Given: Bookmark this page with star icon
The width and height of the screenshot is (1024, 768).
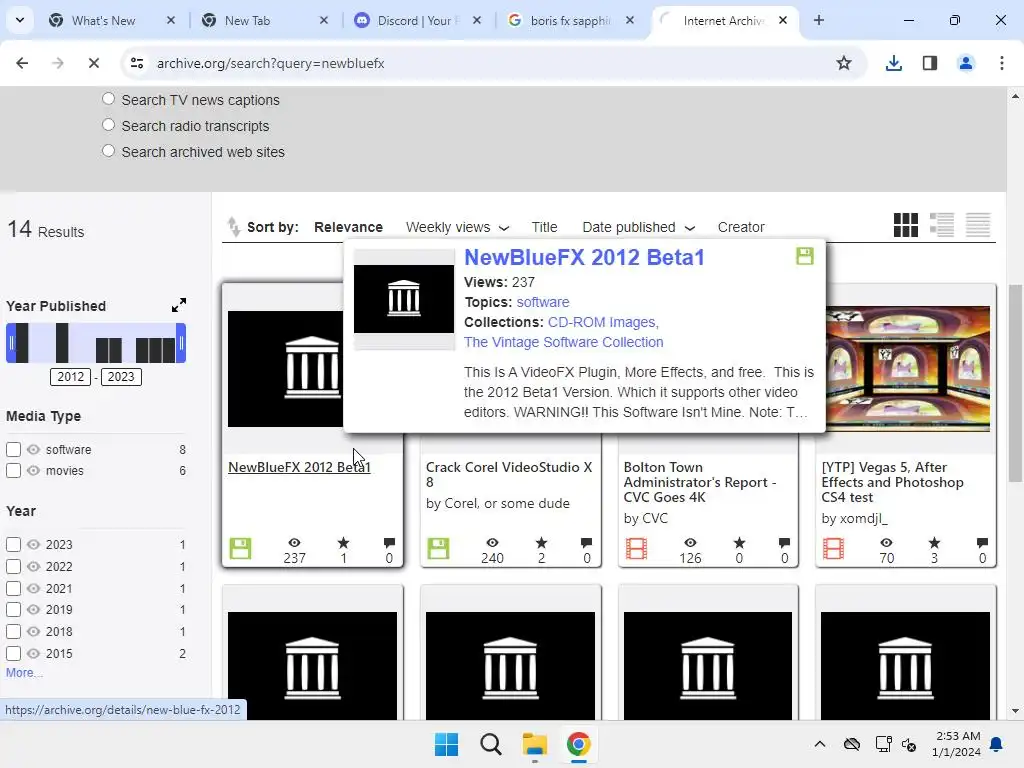Looking at the screenshot, I should [844, 63].
